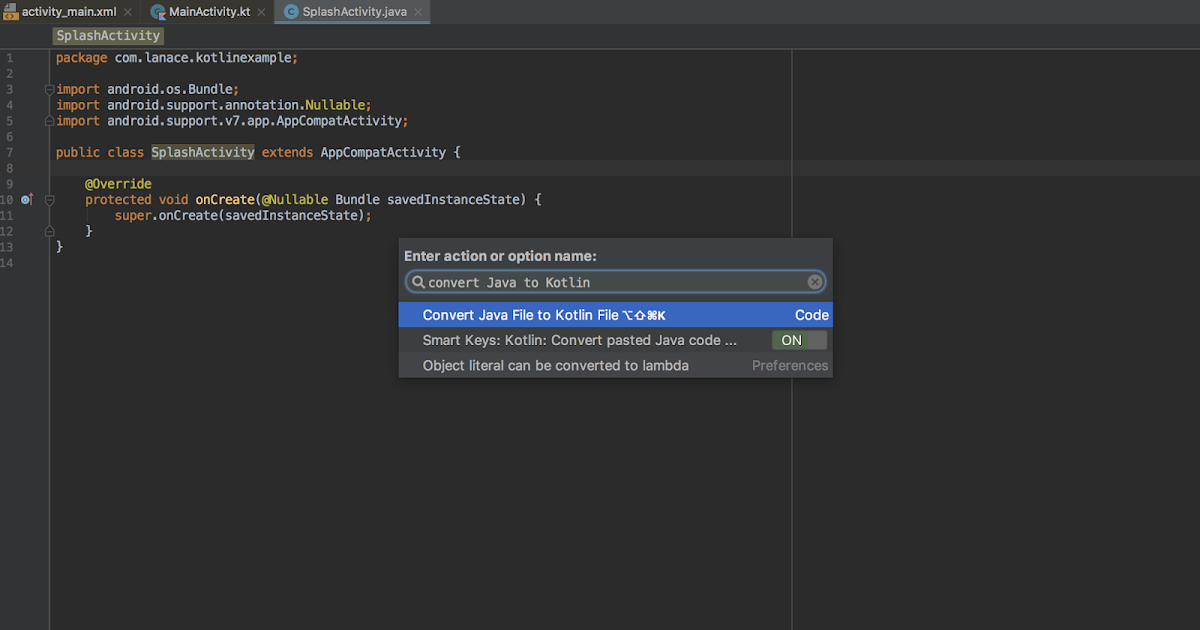Viewport: 1200px width, 630px height.
Task: Click the onCreate method name
Action: click(225, 200)
